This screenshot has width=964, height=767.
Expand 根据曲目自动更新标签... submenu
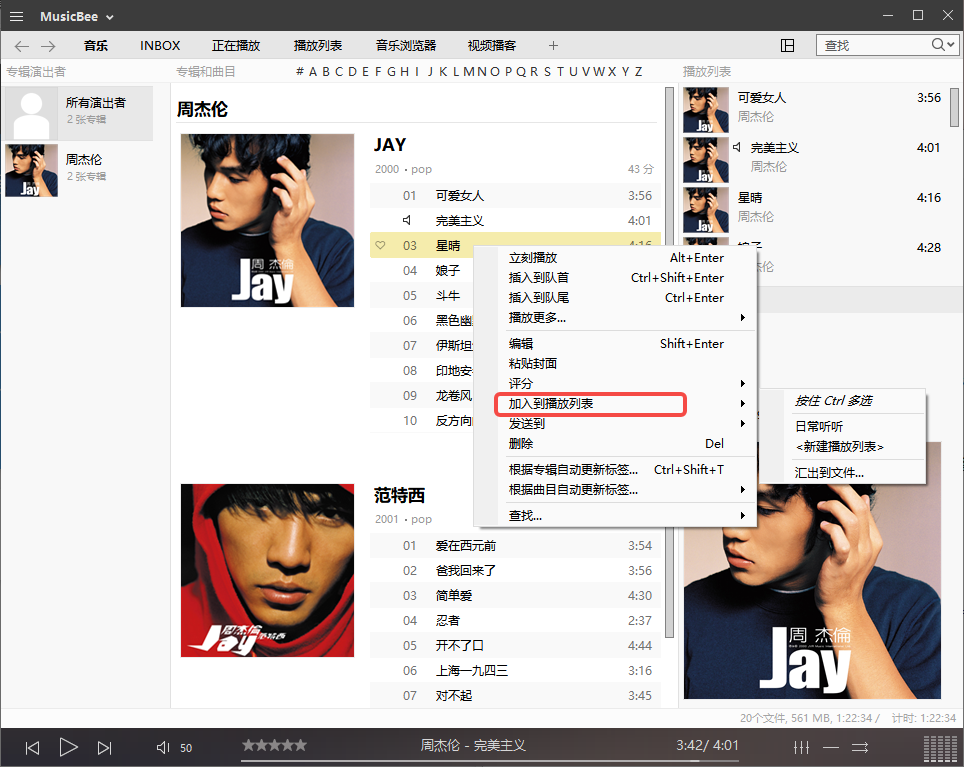[x=615, y=490]
